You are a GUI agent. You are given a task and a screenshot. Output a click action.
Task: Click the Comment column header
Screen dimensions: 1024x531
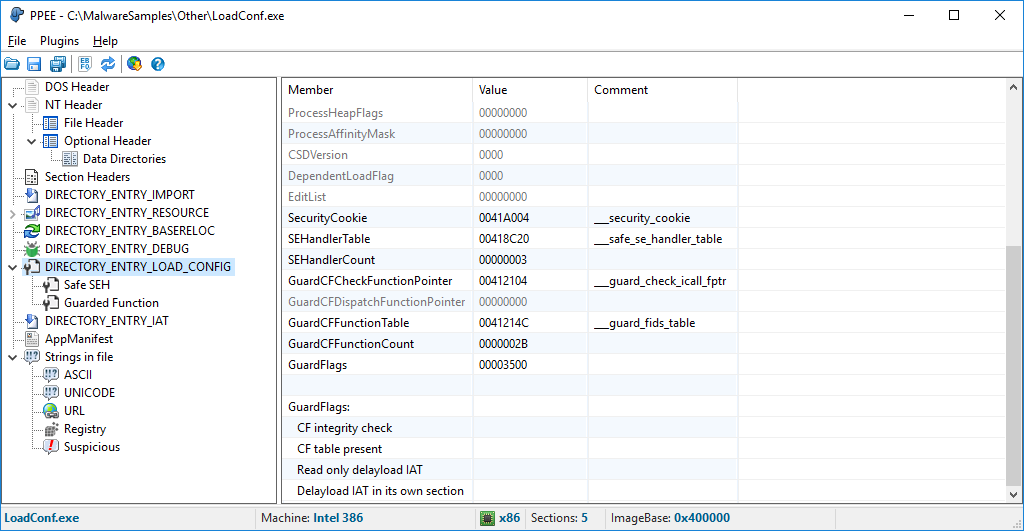pos(662,90)
